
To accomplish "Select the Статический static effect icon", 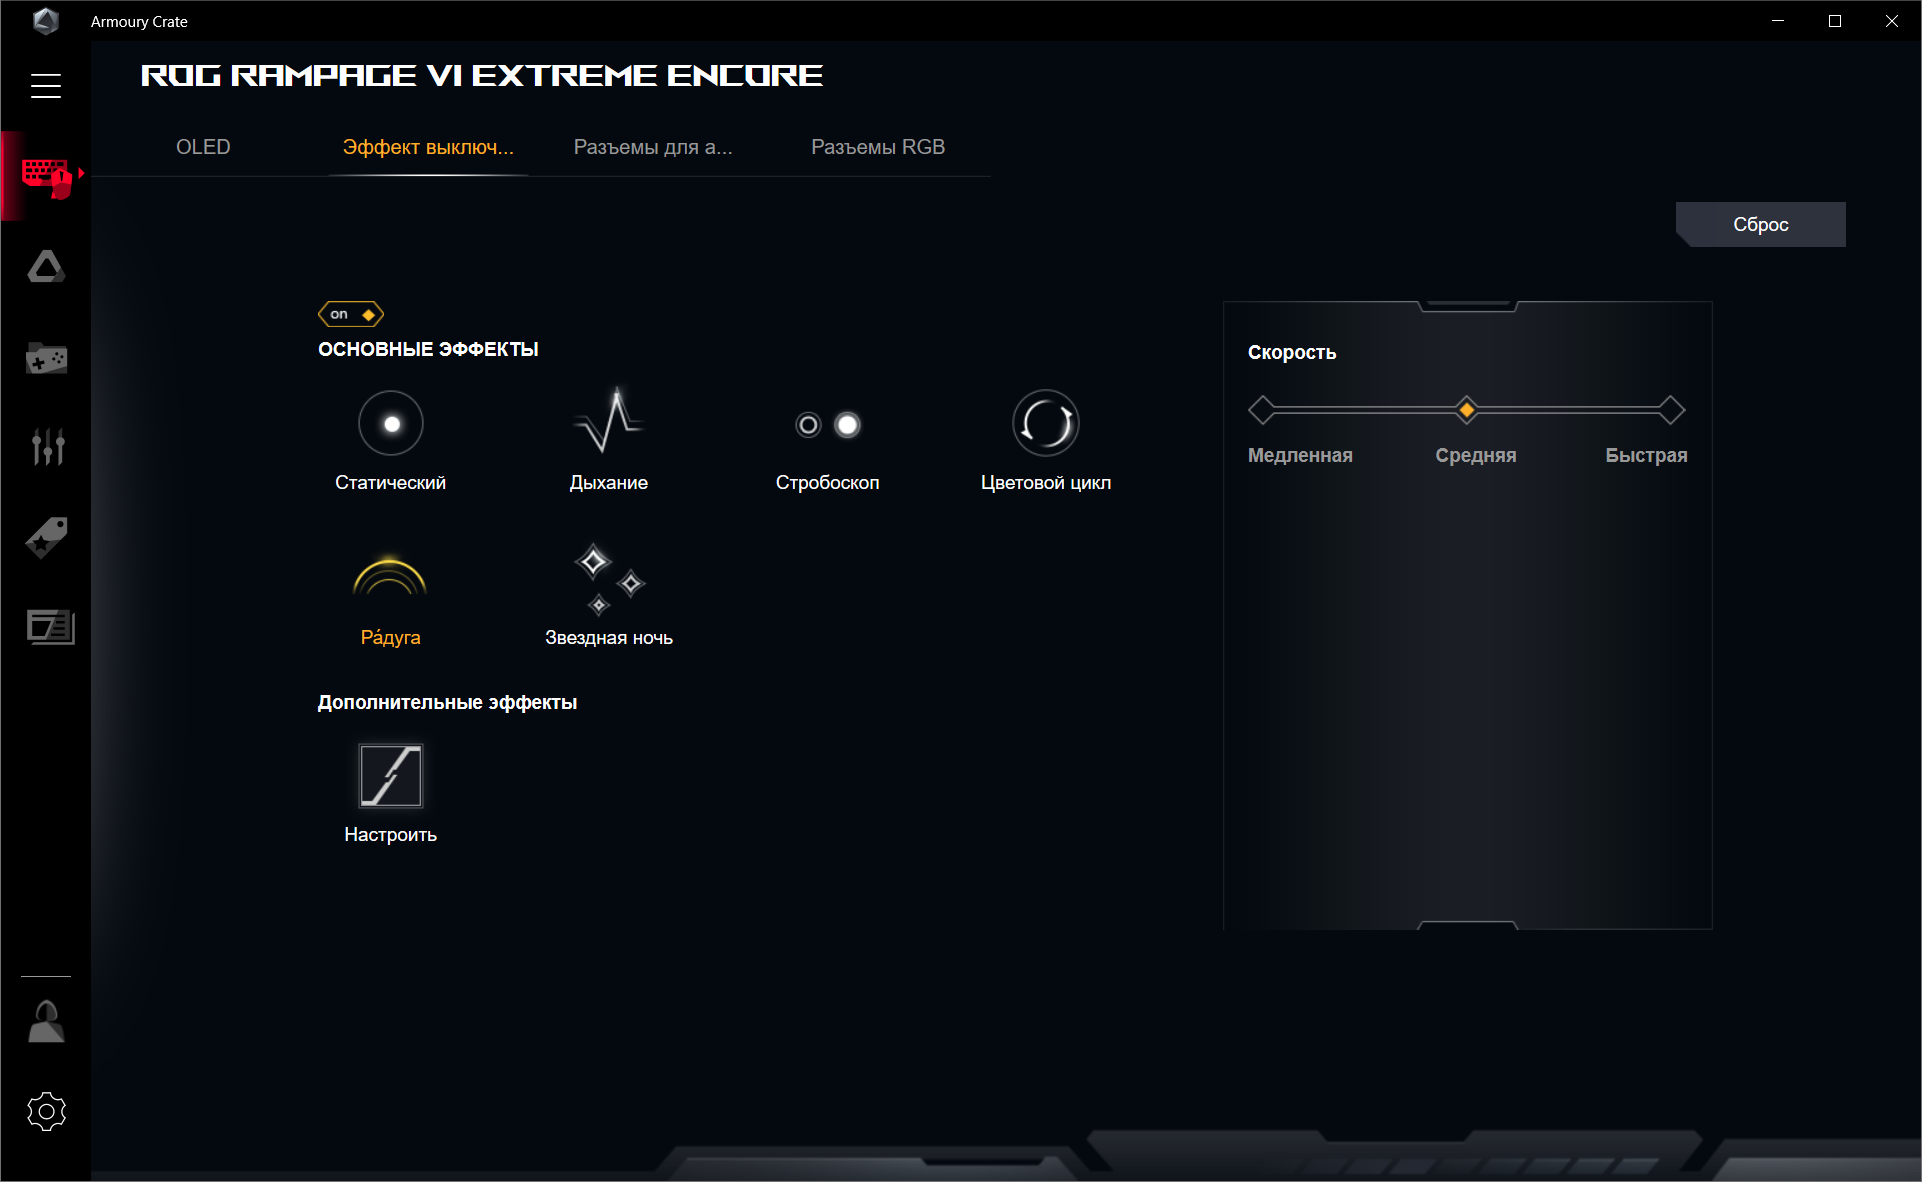I will [x=391, y=424].
